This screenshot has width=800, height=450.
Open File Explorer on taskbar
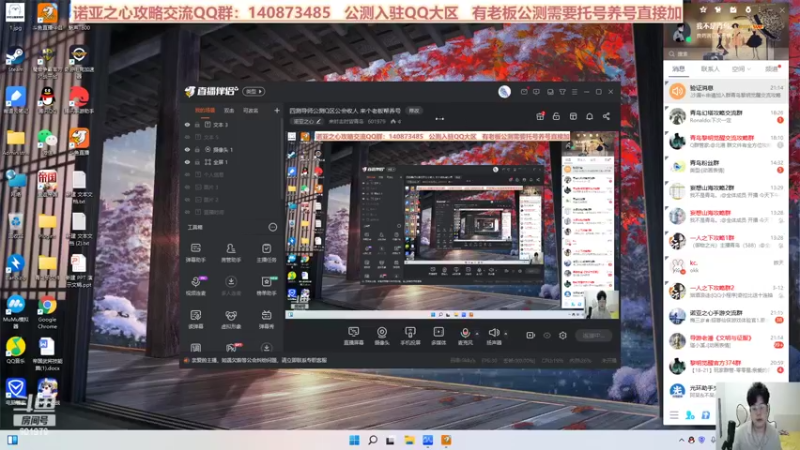pyautogui.click(x=409, y=440)
